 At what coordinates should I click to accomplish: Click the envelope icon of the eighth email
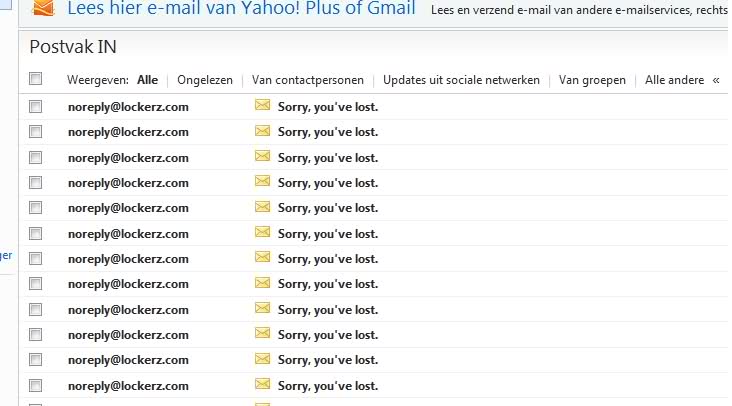tap(263, 283)
